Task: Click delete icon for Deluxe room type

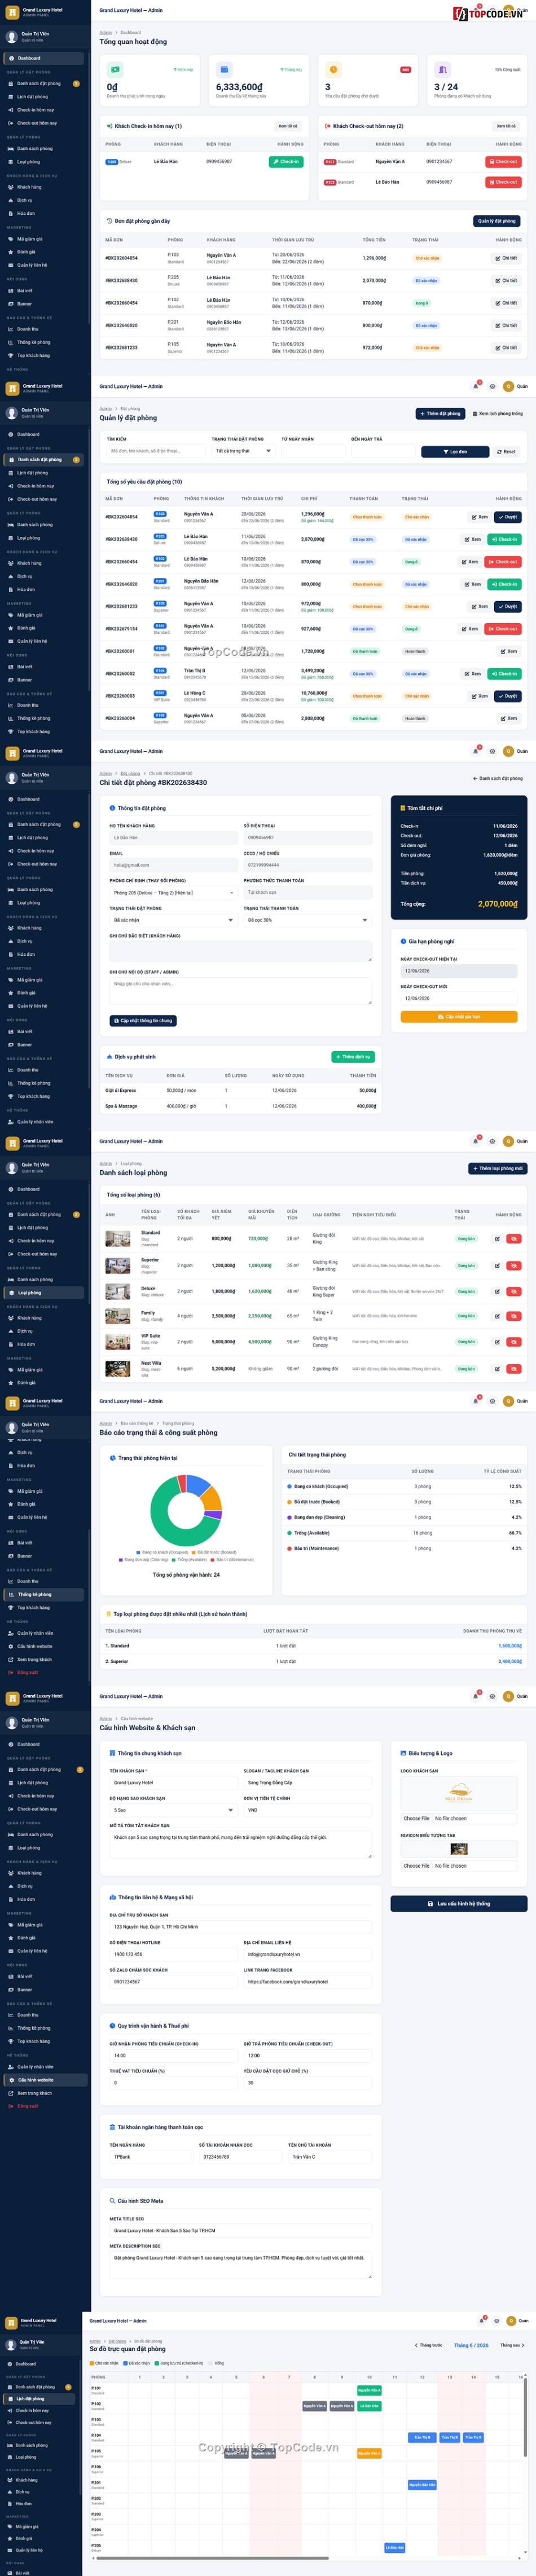Action: pos(514,1291)
